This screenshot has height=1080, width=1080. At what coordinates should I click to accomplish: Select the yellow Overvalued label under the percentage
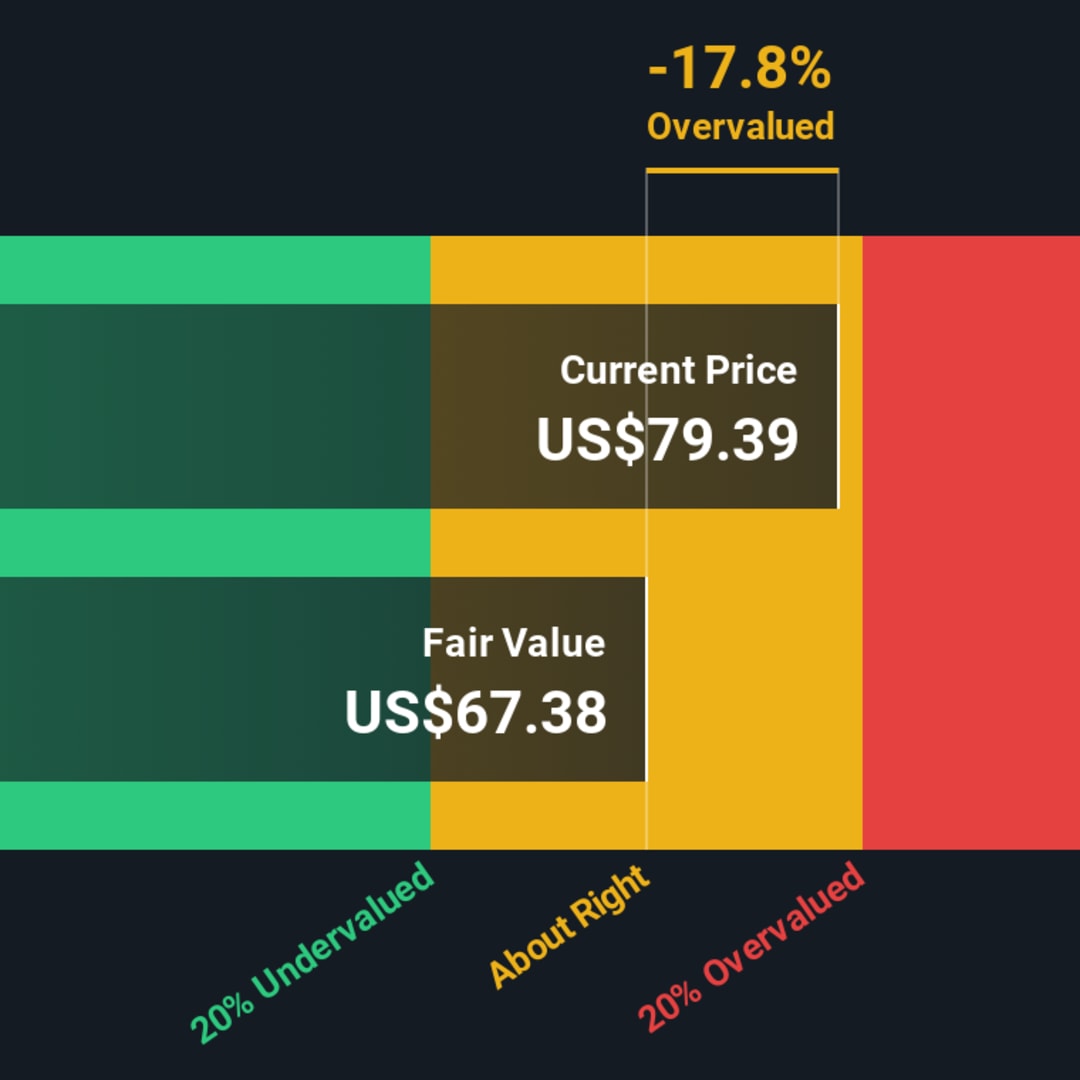(740, 127)
